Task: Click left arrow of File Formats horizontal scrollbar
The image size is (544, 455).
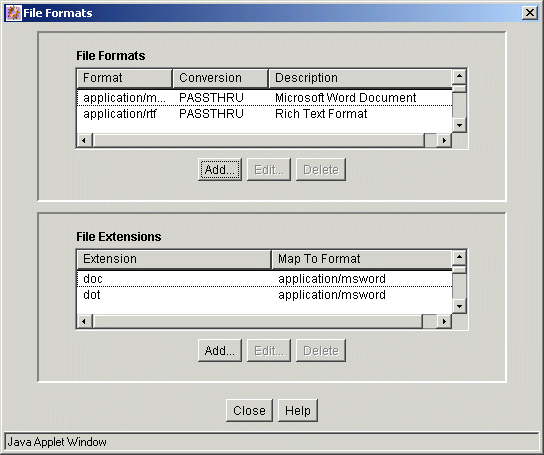Action: tap(84, 141)
